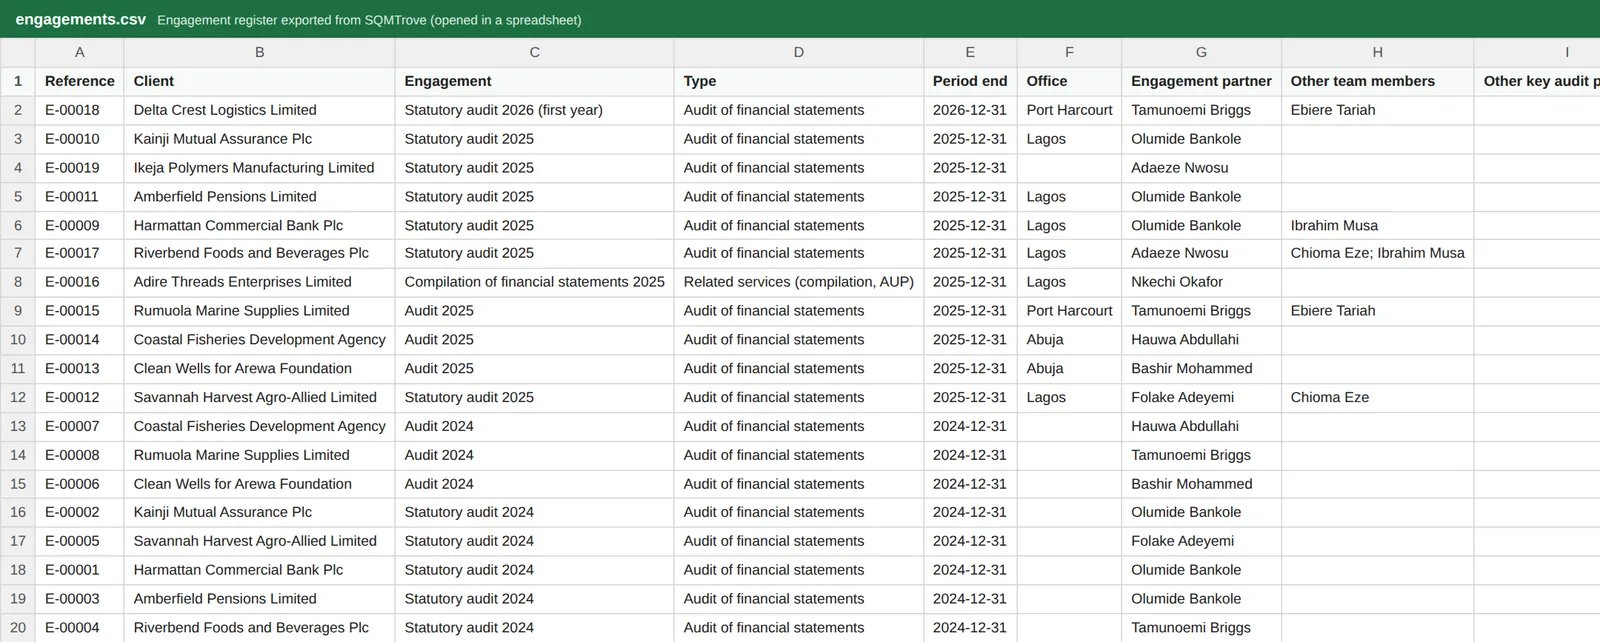Image resolution: width=1600 pixels, height=642 pixels.
Task: Click Delta Crest Logistics Limited cell
Action: click(259, 110)
